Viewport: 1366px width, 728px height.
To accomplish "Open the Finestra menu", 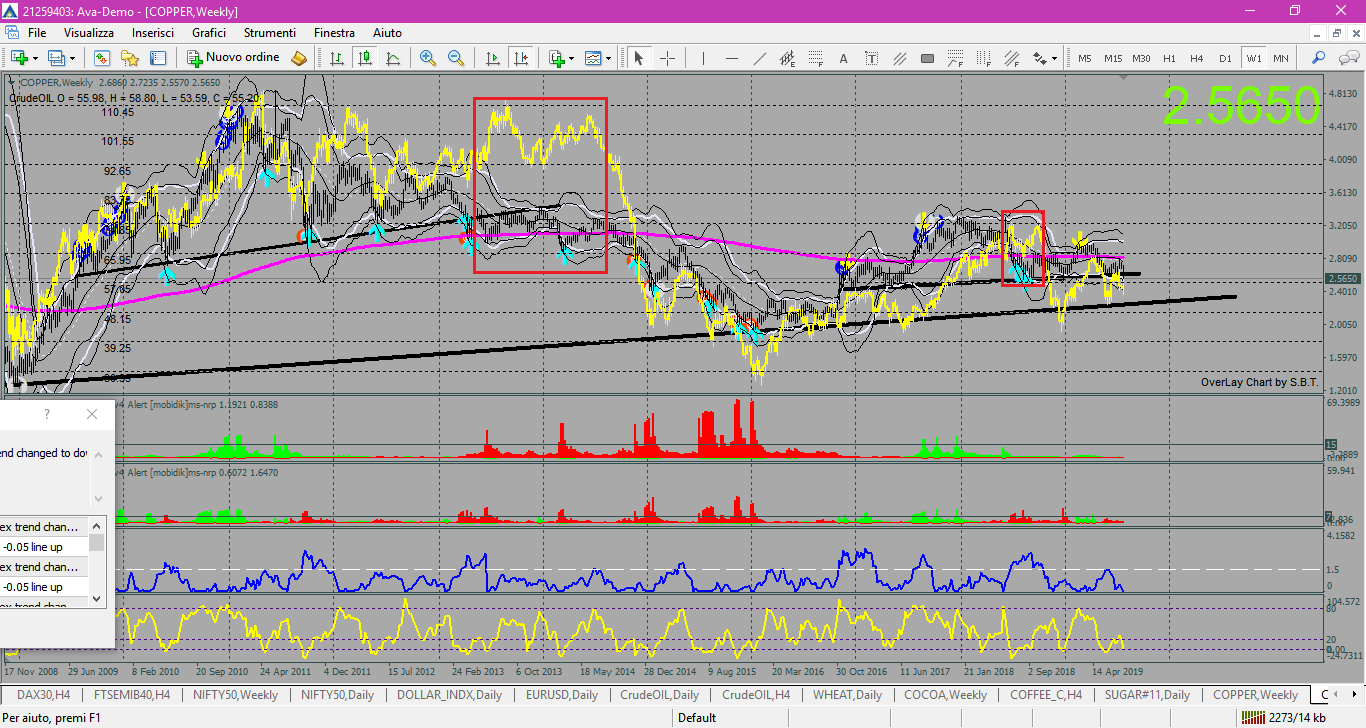I will point(334,33).
